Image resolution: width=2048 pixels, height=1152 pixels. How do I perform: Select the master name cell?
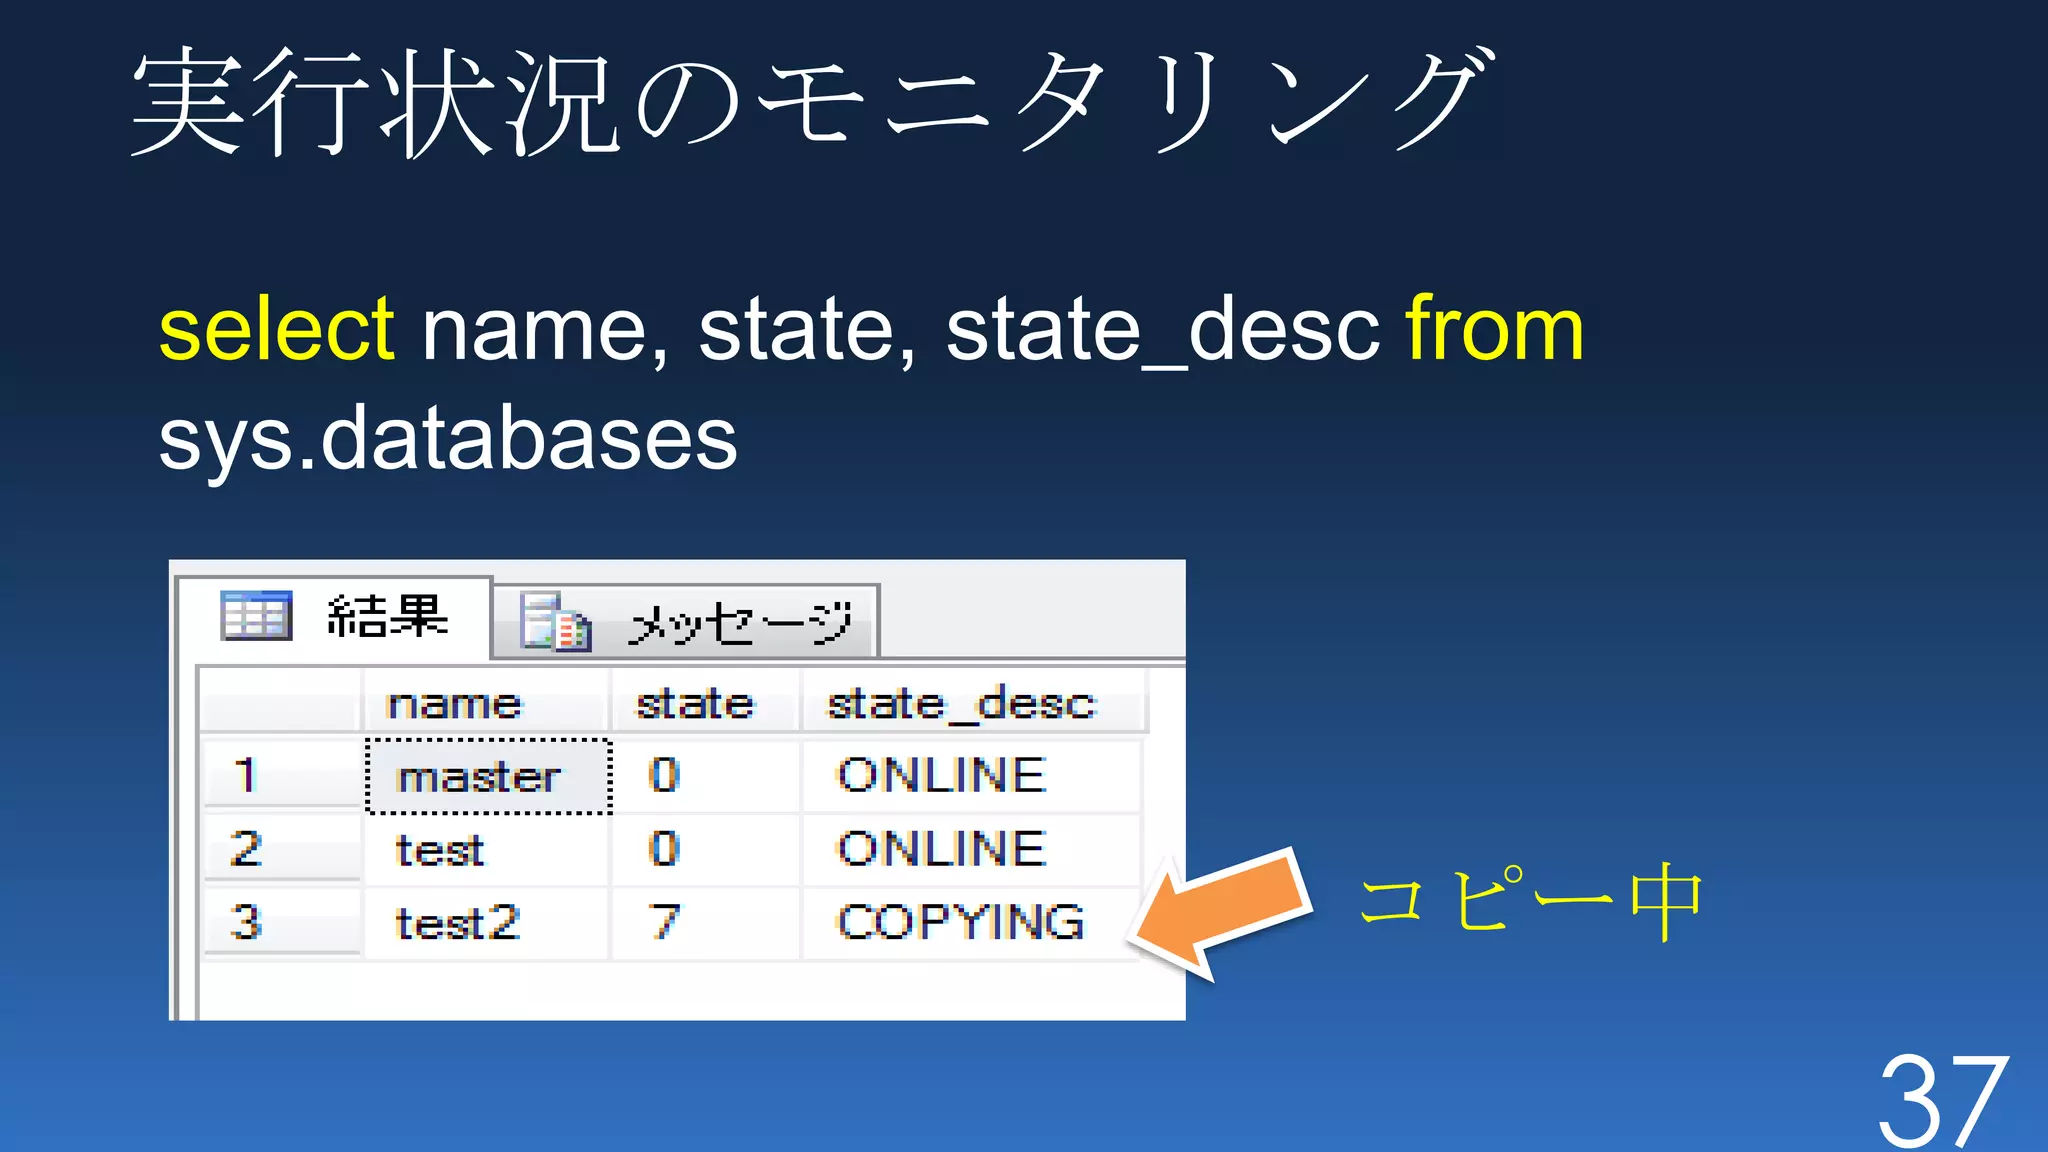[488, 776]
